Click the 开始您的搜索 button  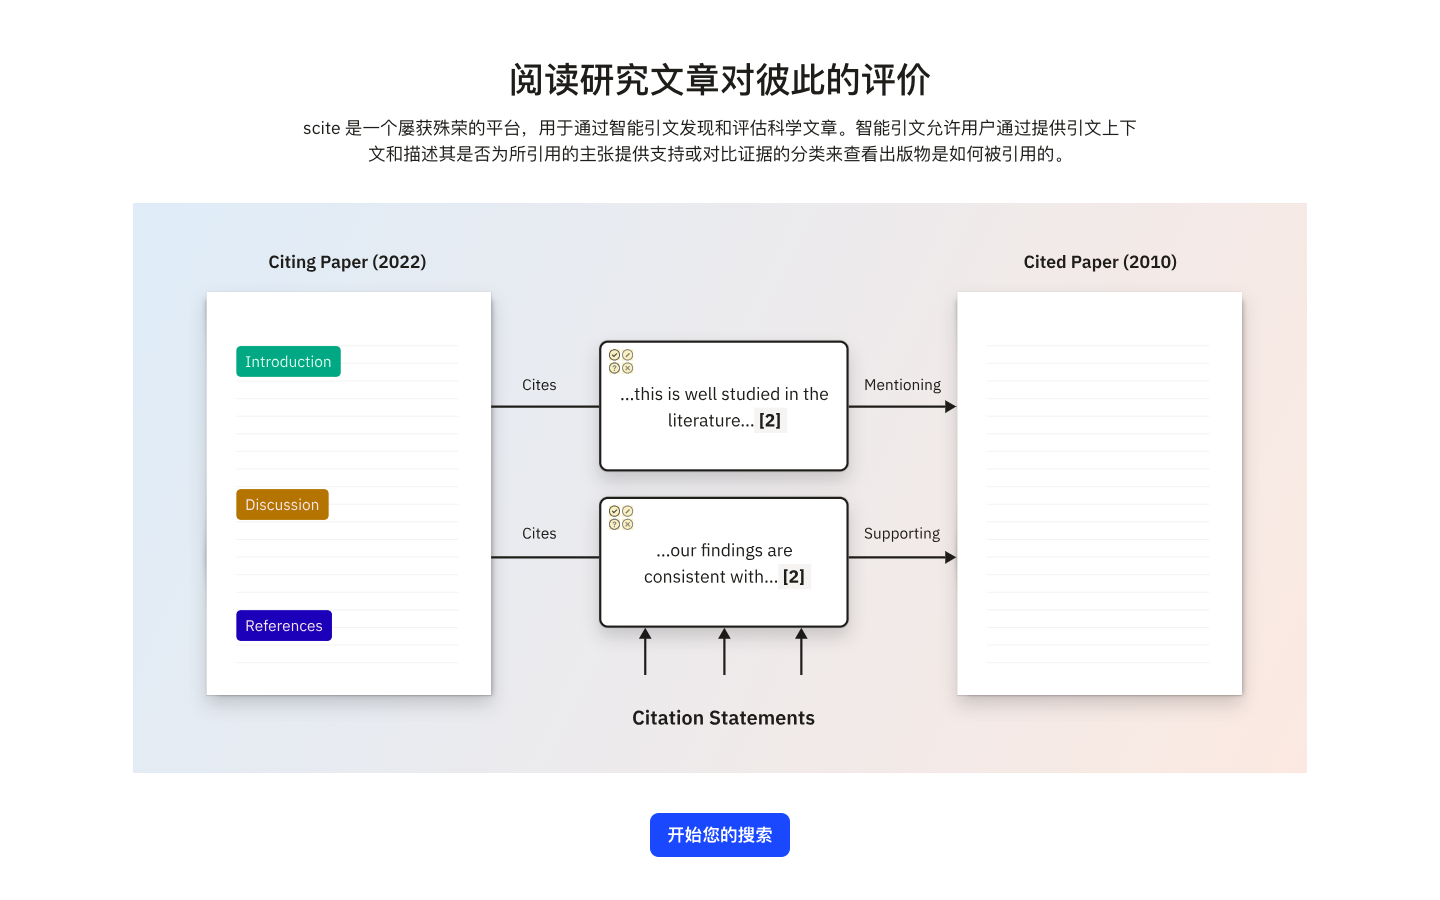(x=719, y=835)
